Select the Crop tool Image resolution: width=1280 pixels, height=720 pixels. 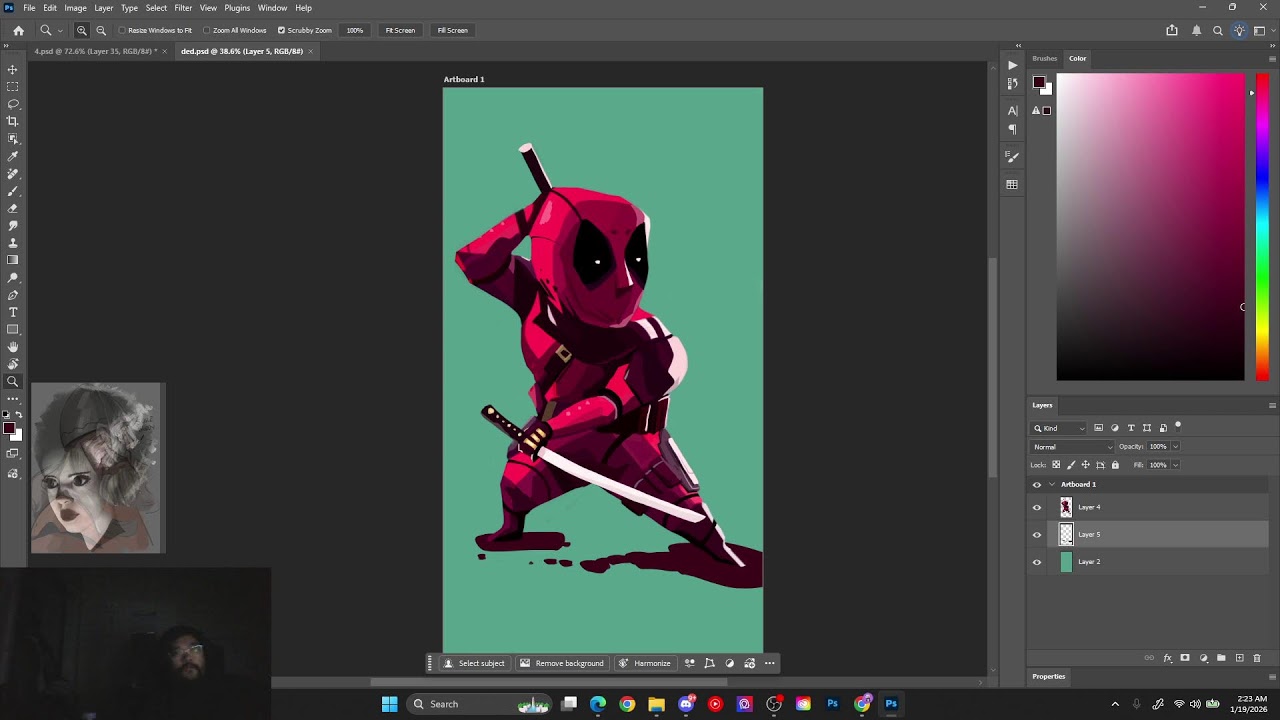coord(13,121)
